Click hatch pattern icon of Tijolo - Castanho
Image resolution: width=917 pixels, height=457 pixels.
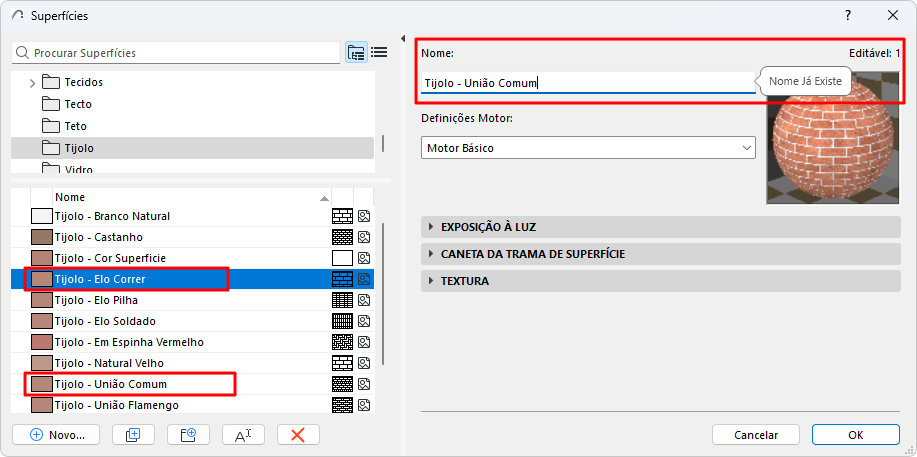(x=342, y=237)
